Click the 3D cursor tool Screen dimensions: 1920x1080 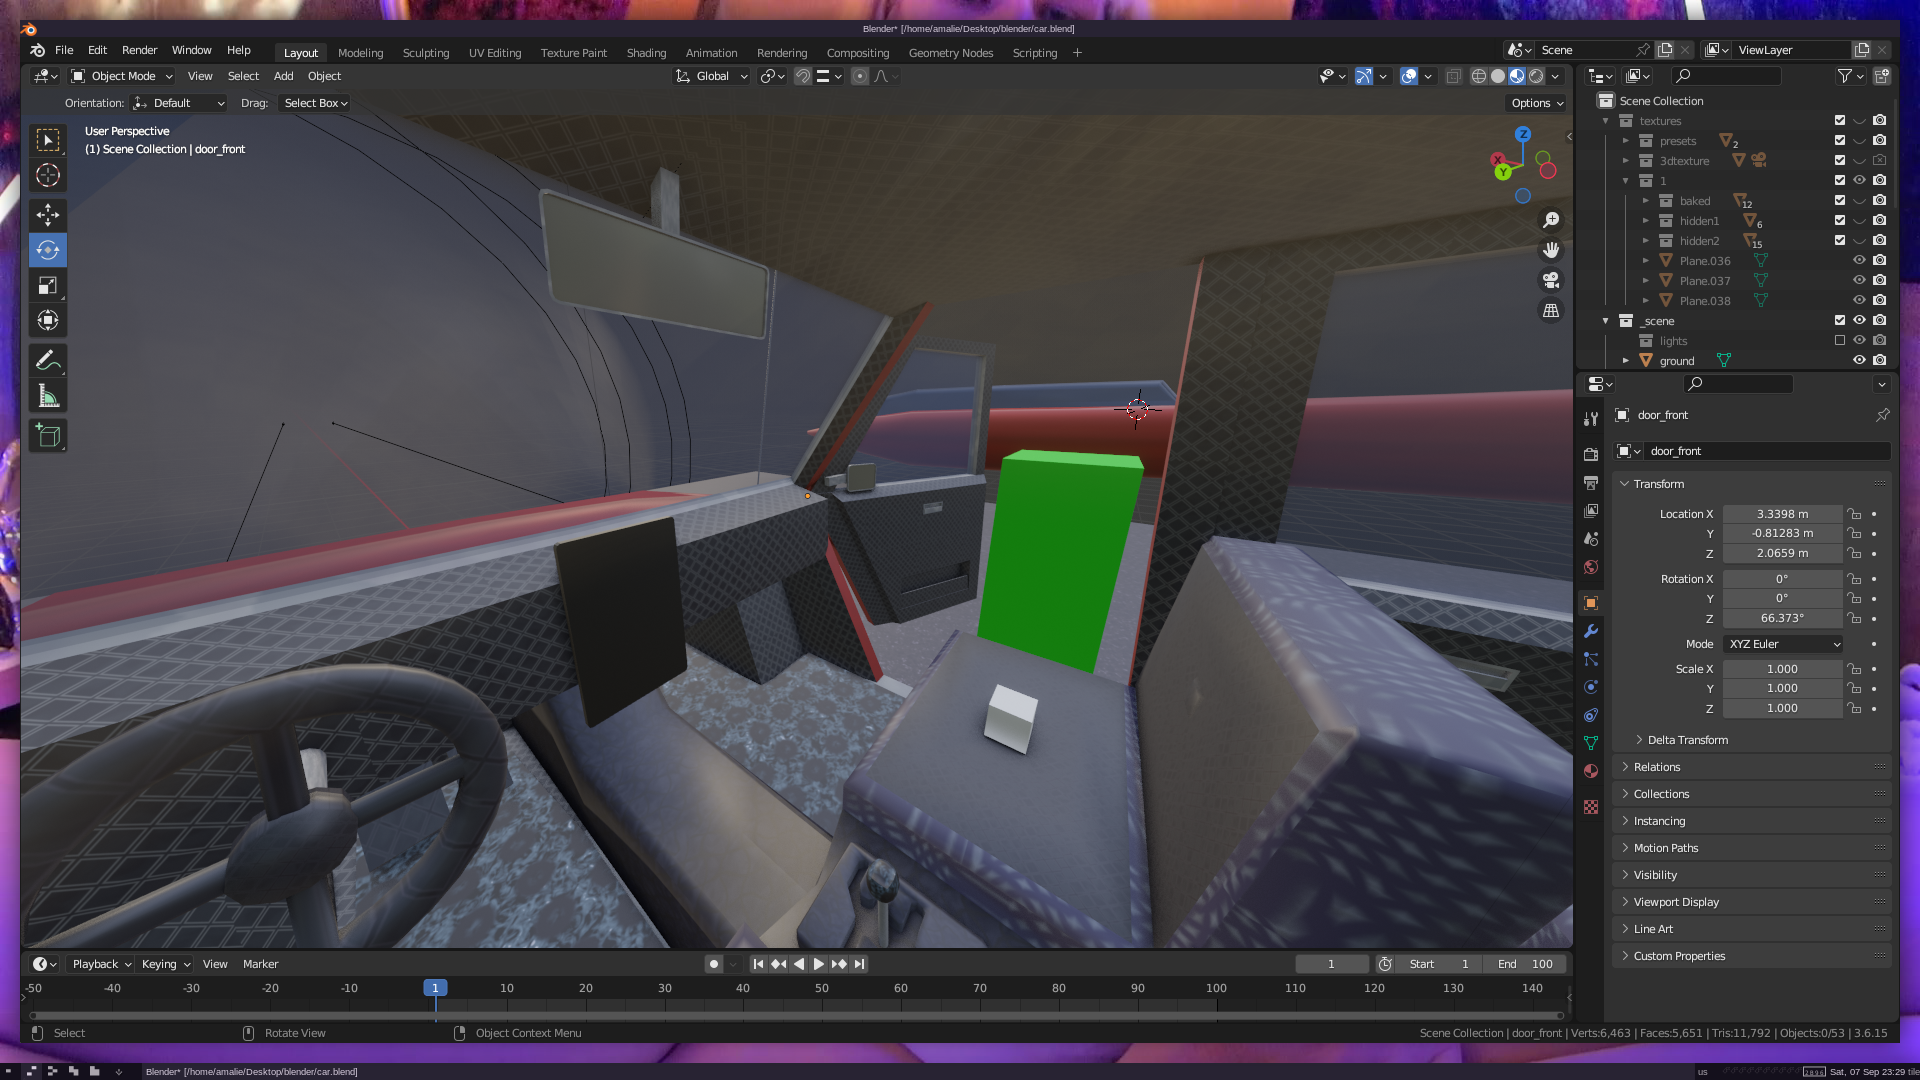pyautogui.click(x=47, y=176)
